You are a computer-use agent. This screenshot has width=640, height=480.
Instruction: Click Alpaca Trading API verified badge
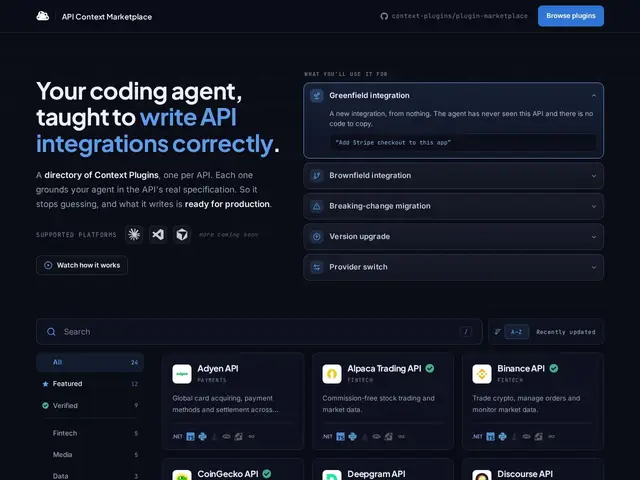430,368
